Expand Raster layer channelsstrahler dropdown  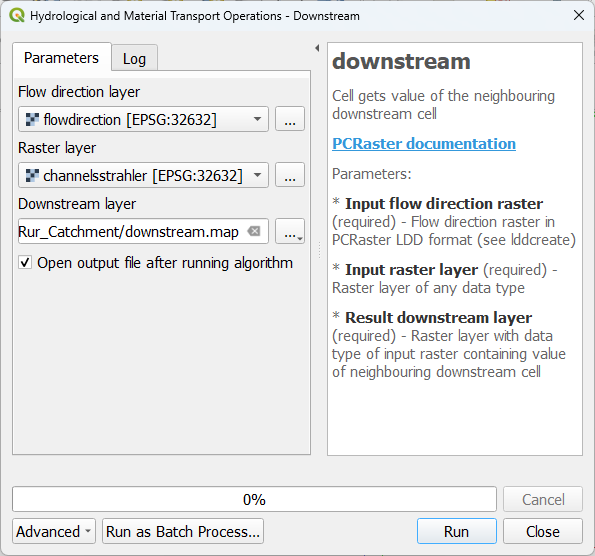(257, 175)
